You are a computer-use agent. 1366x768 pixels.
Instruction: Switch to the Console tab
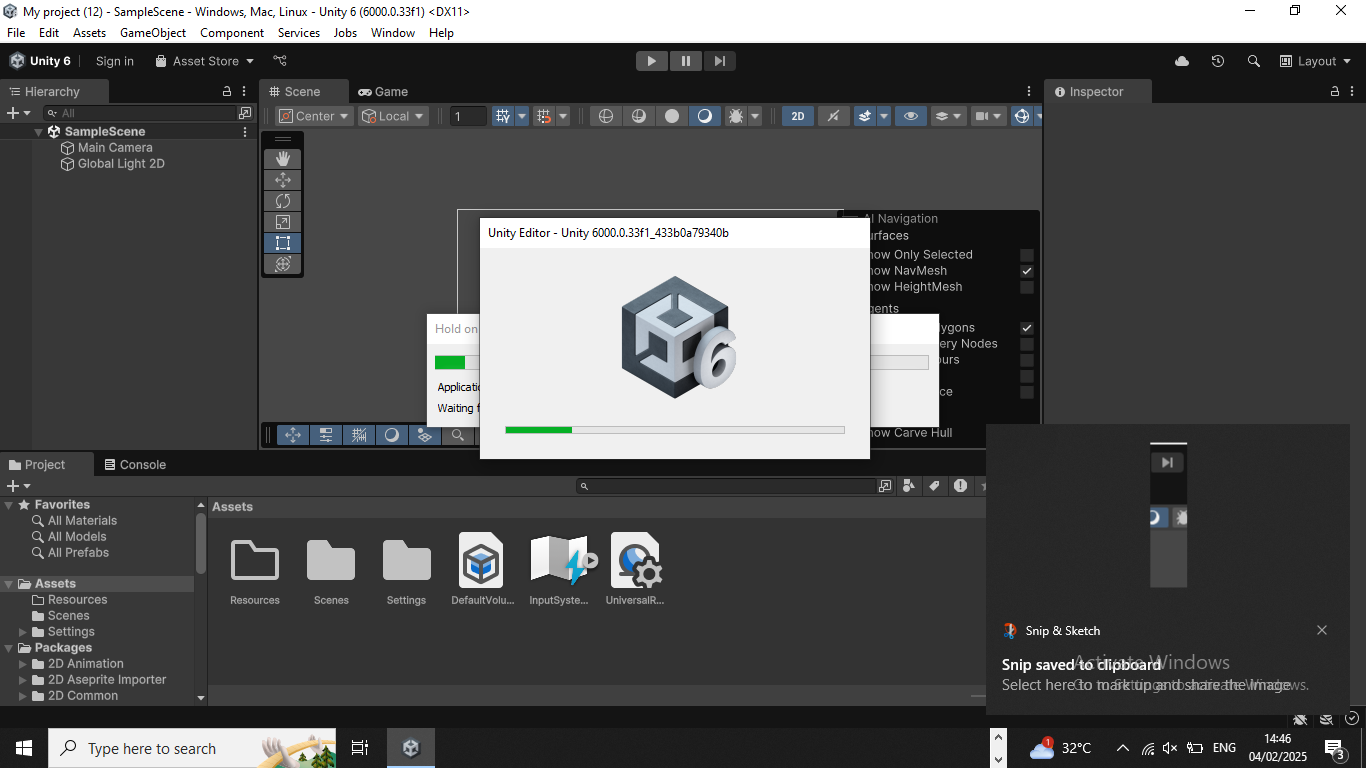tap(135, 465)
